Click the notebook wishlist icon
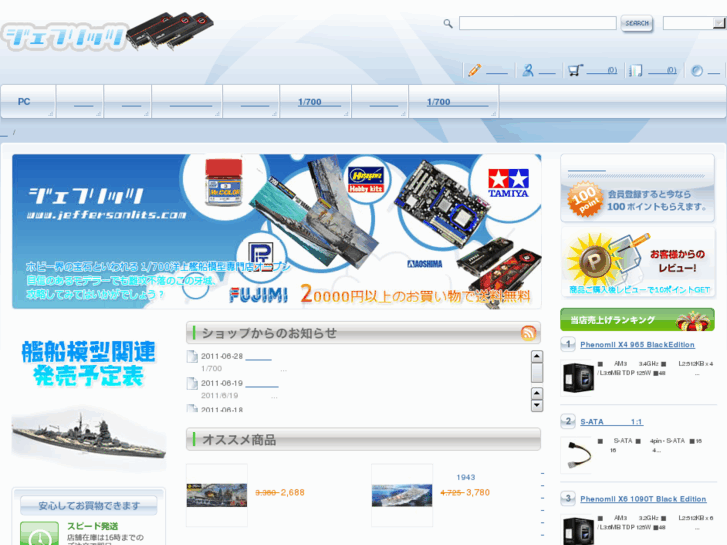Image resolution: width=727 pixels, height=545 pixels. click(x=636, y=71)
